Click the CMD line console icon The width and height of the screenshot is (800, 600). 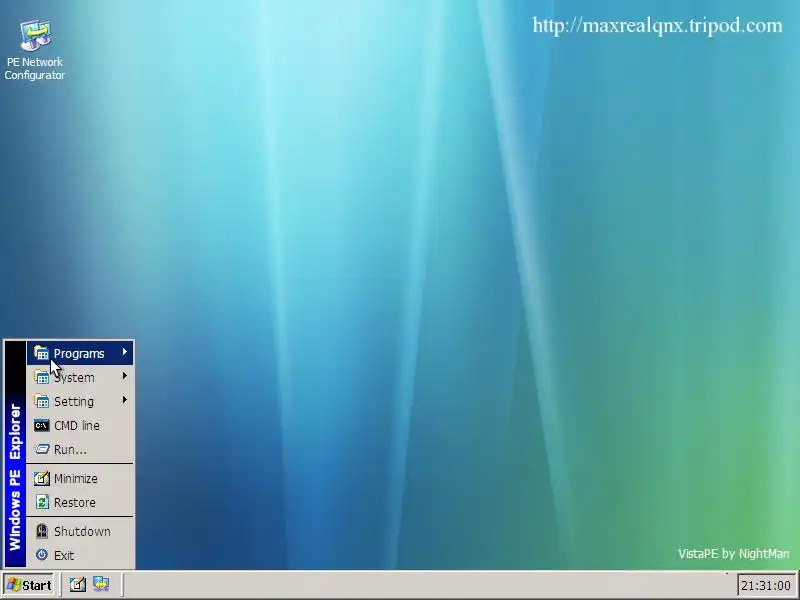click(41, 425)
